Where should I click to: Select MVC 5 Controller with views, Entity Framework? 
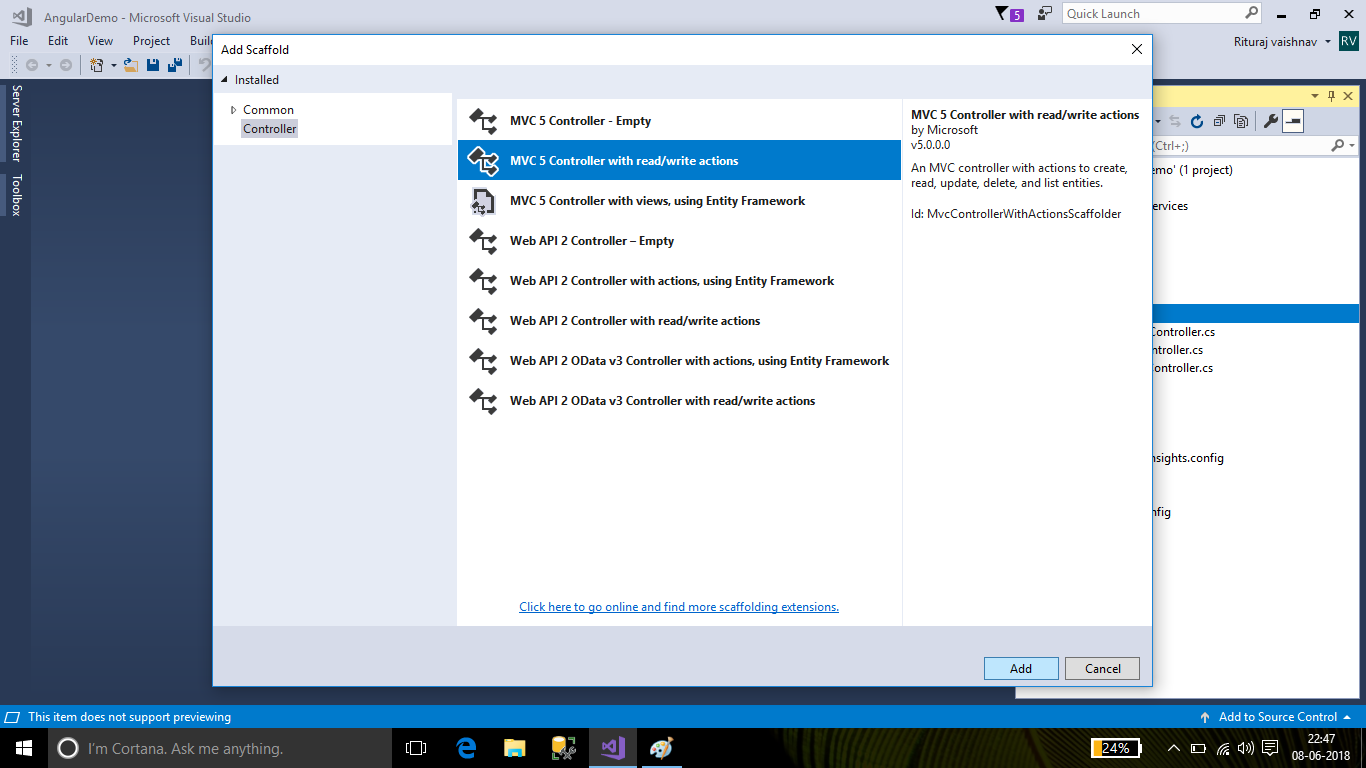pos(679,201)
